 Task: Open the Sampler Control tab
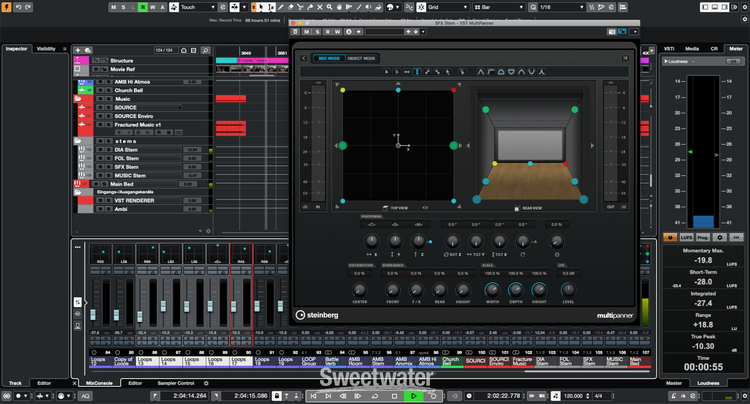tap(176, 383)
